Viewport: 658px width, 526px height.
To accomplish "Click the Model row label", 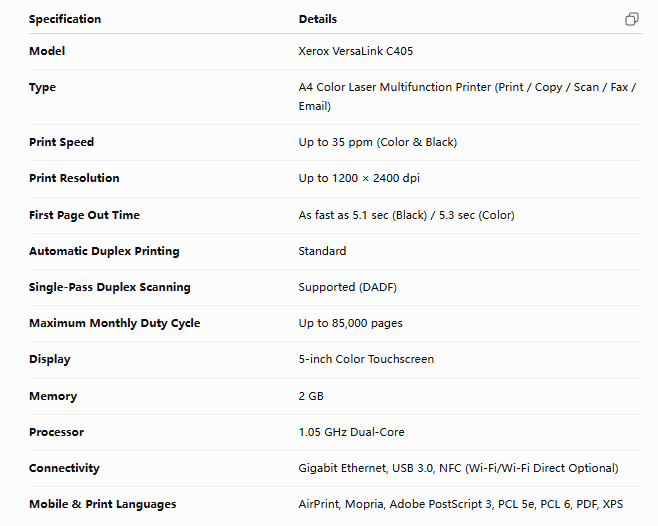I will point(47,51).
